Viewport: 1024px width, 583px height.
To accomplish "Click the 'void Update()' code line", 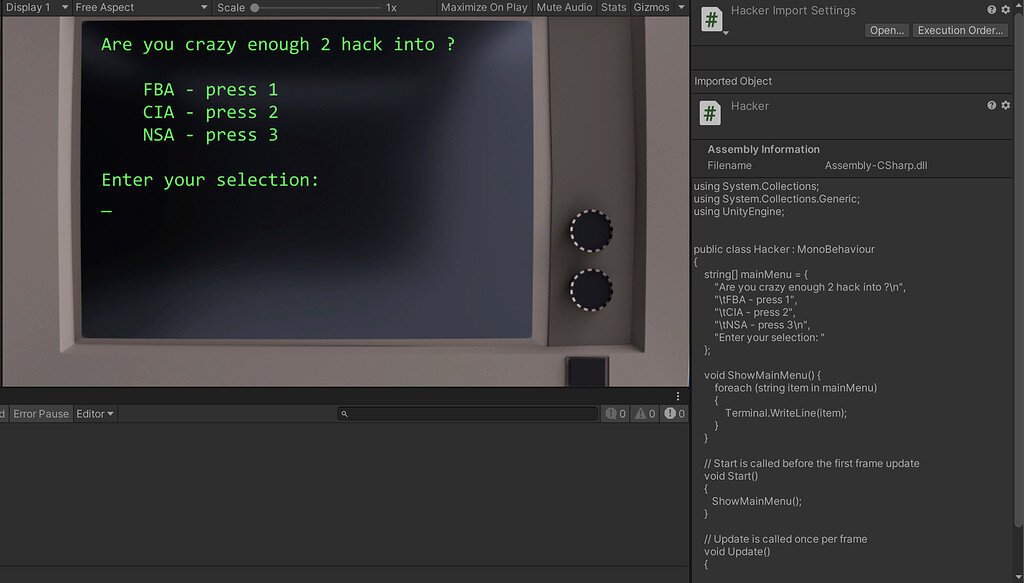I will pos(737,552).
